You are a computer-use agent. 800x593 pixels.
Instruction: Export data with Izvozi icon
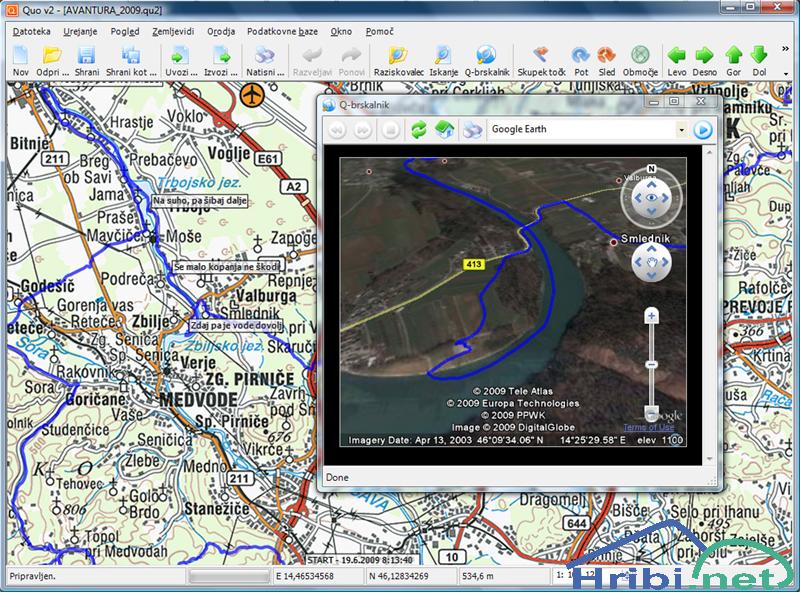point(221,60)
